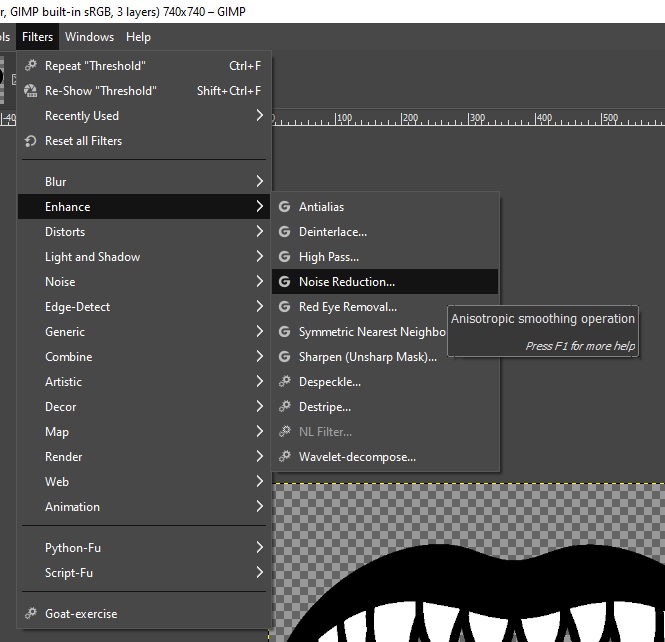Open the Map filters submenu
This screenshot has height=642, width=665.
(144, 432)
